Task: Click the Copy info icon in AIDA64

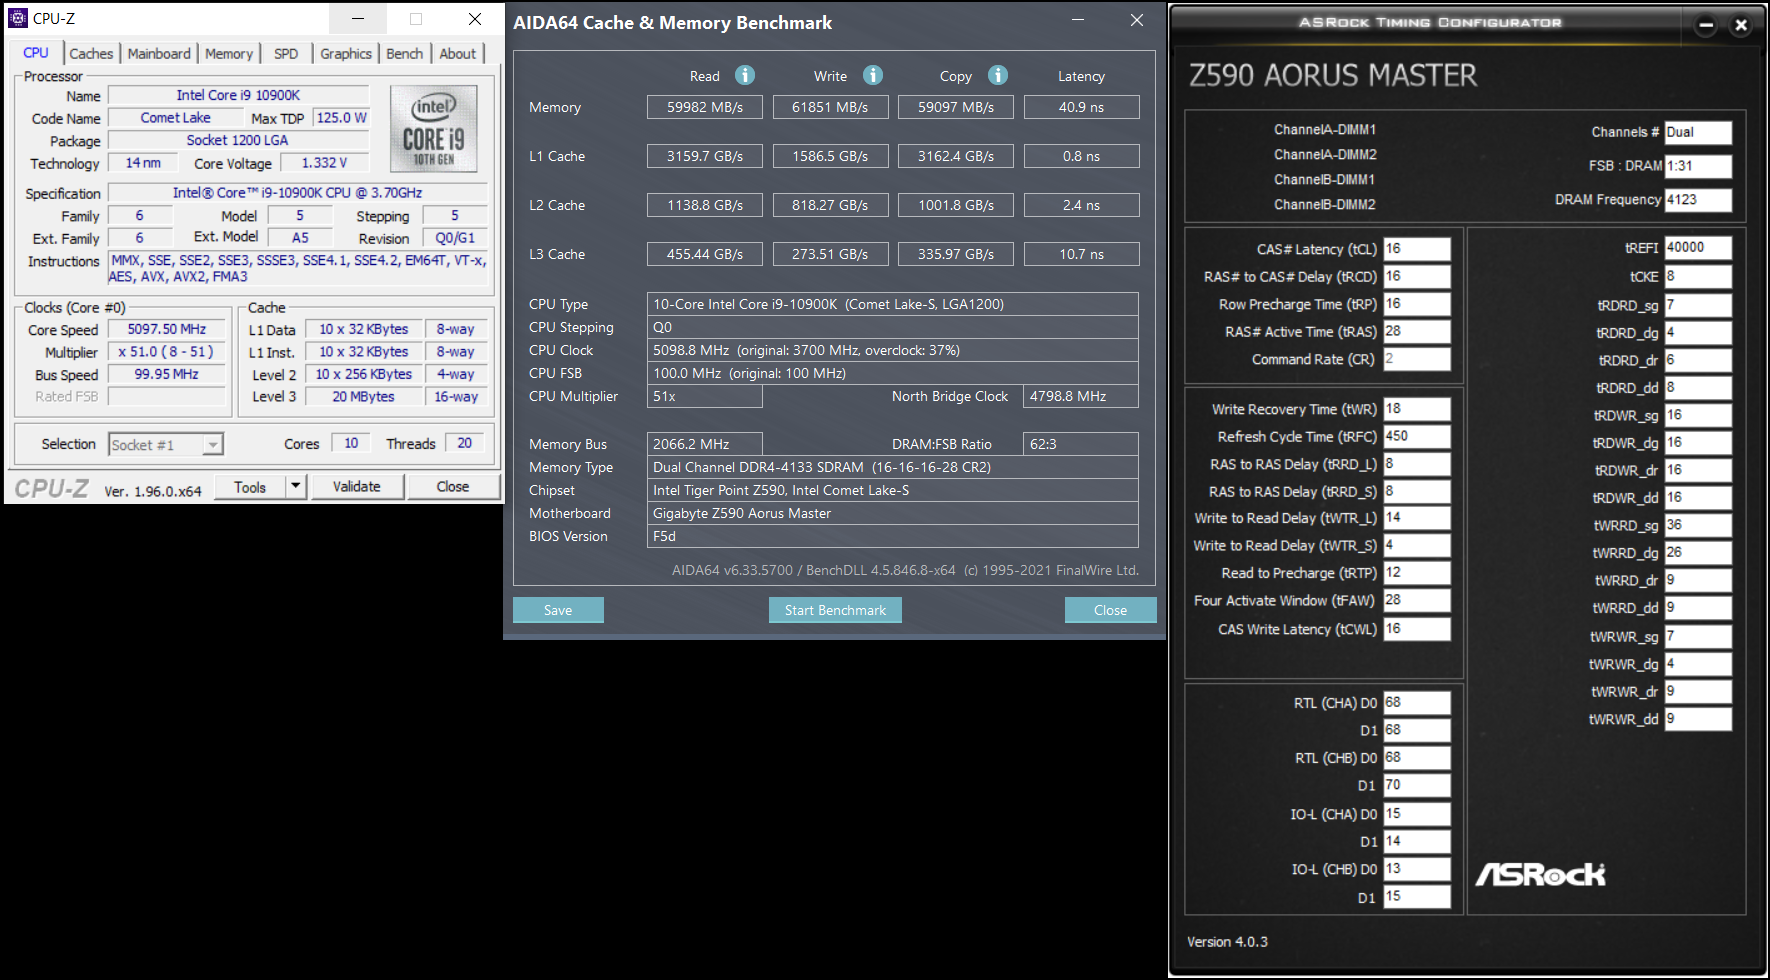Action: 998,75
